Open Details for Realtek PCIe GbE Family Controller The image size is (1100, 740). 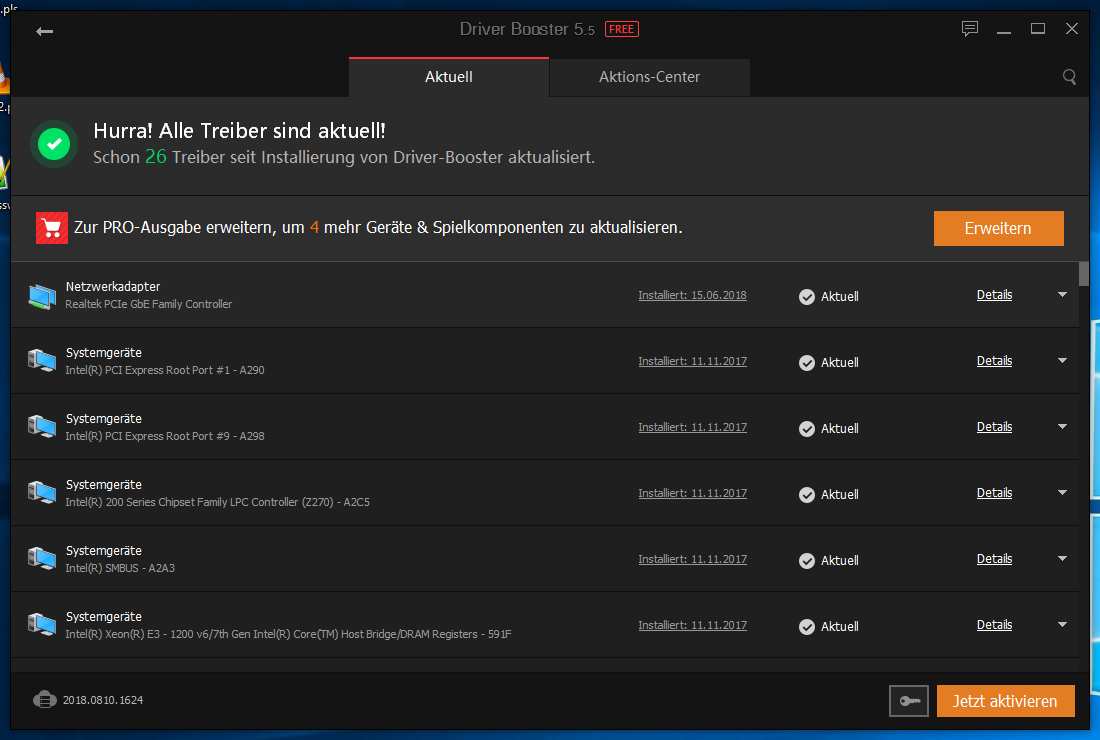994,295
